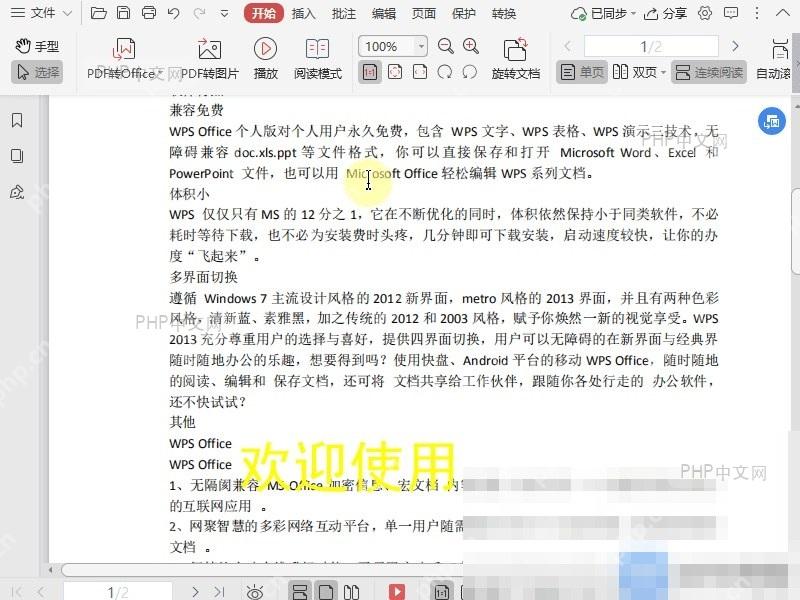Click the feedback chat bubble icon
This screenshot has width=800, height=600.
pos(731,13)
